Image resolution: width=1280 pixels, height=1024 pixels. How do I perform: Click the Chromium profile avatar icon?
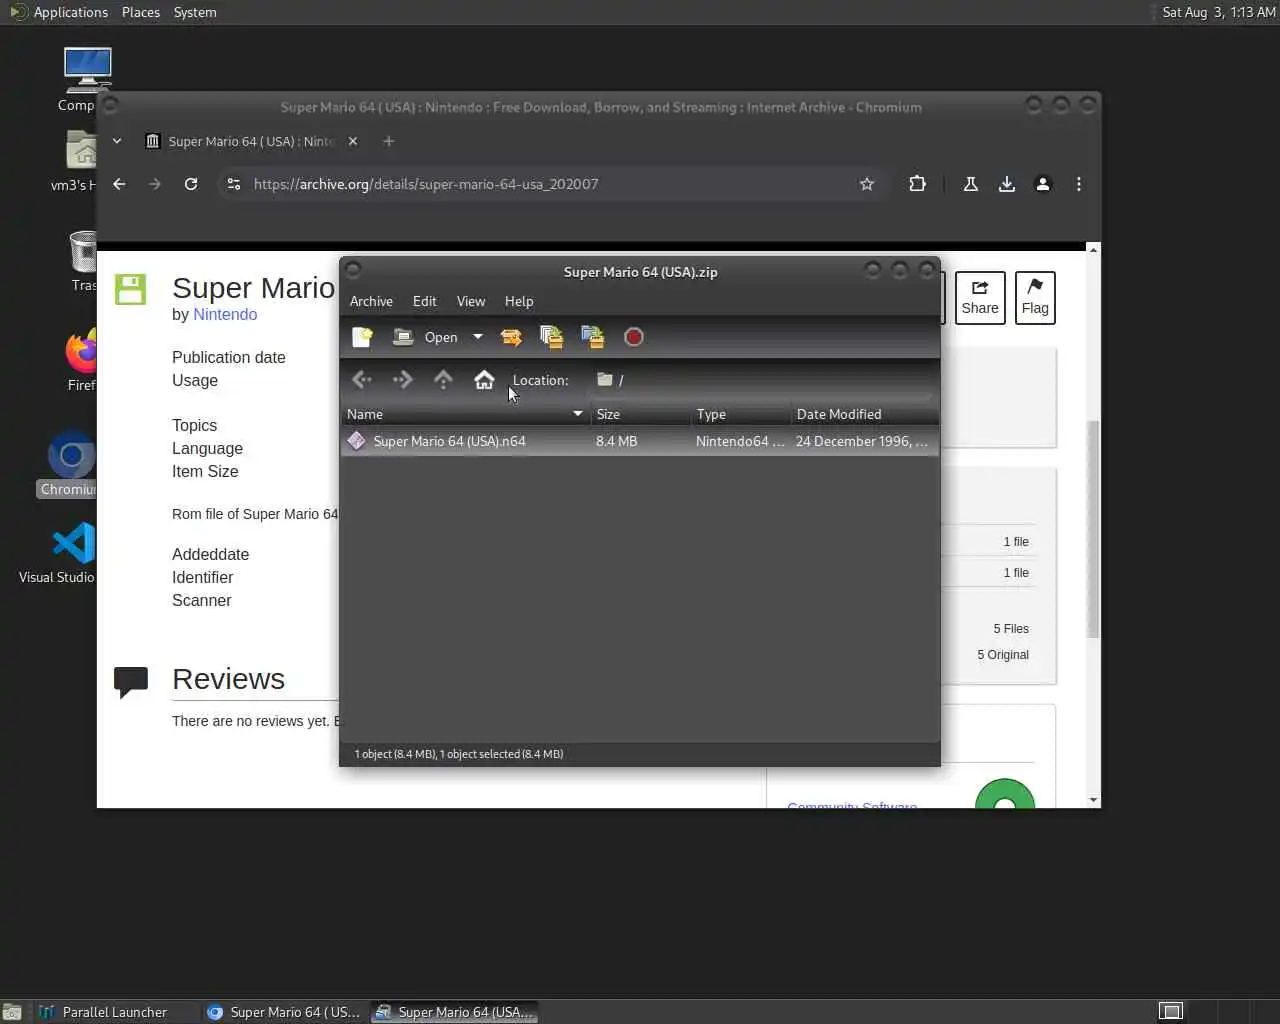click(1043, 184)
